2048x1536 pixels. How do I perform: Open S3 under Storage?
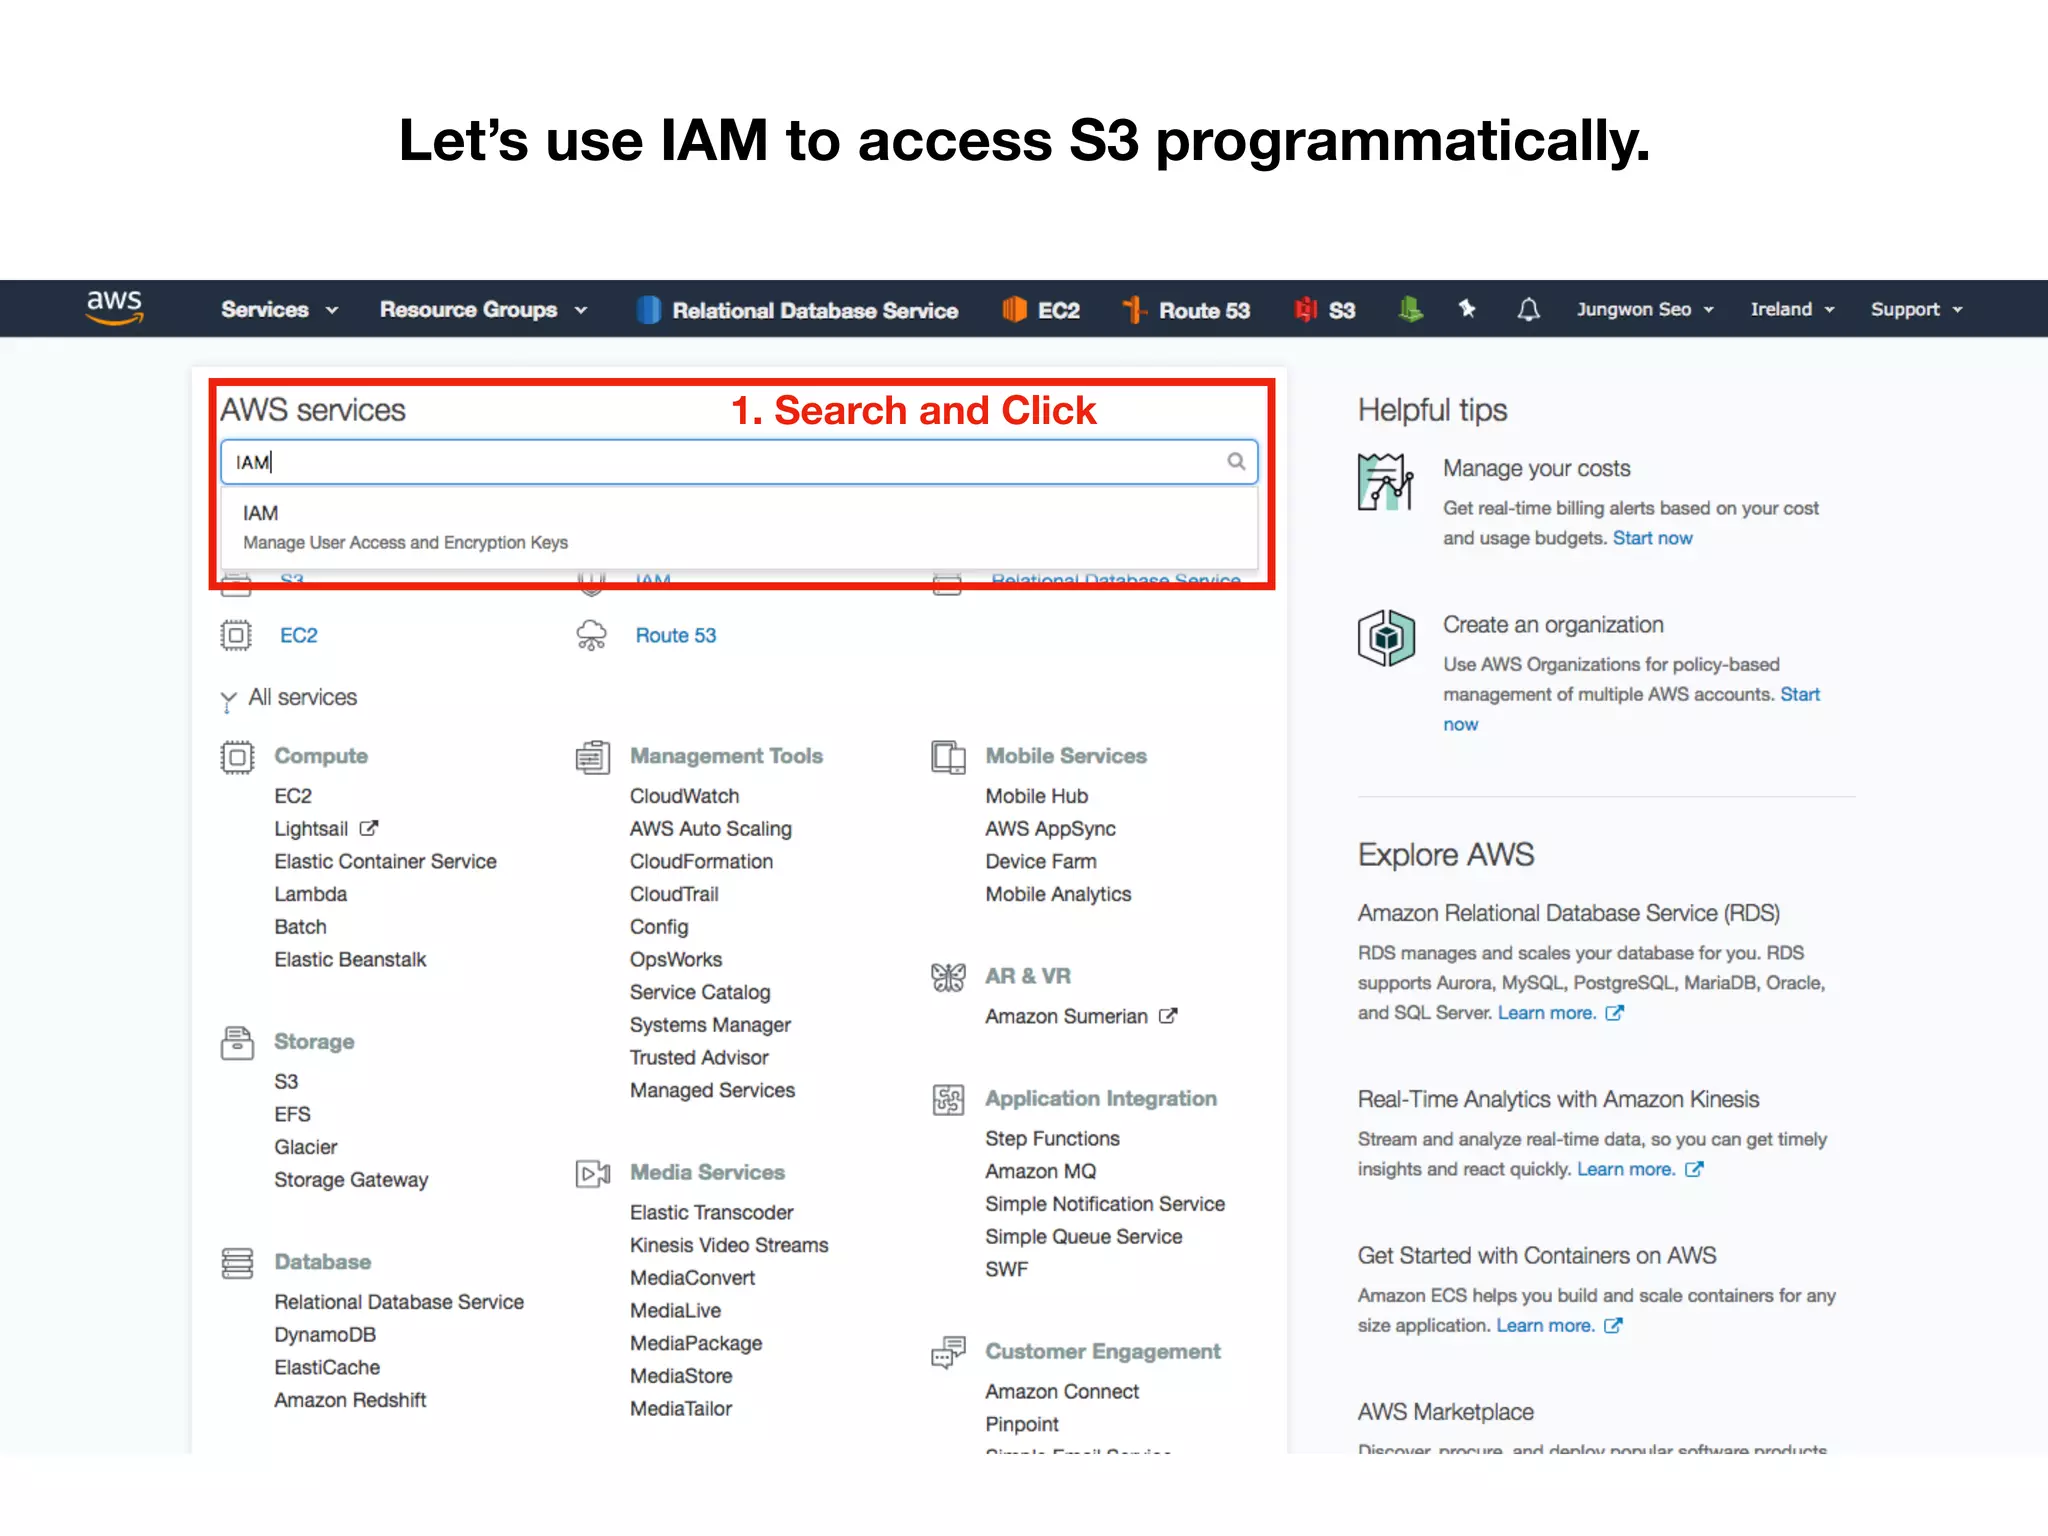point(286,1082)
